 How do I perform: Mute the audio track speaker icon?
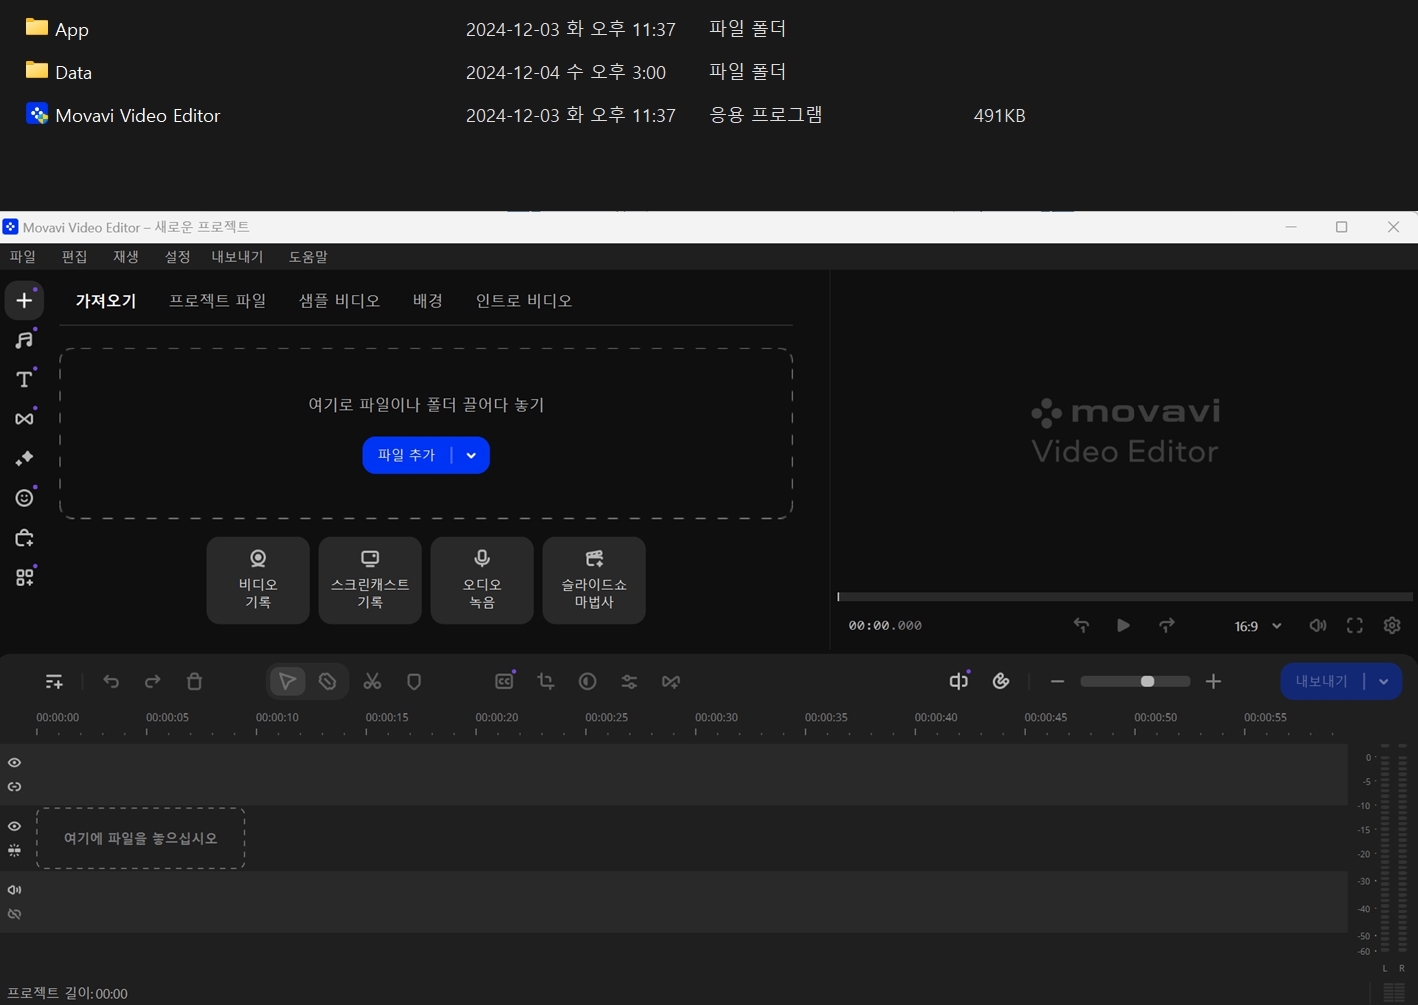(14, 890)
